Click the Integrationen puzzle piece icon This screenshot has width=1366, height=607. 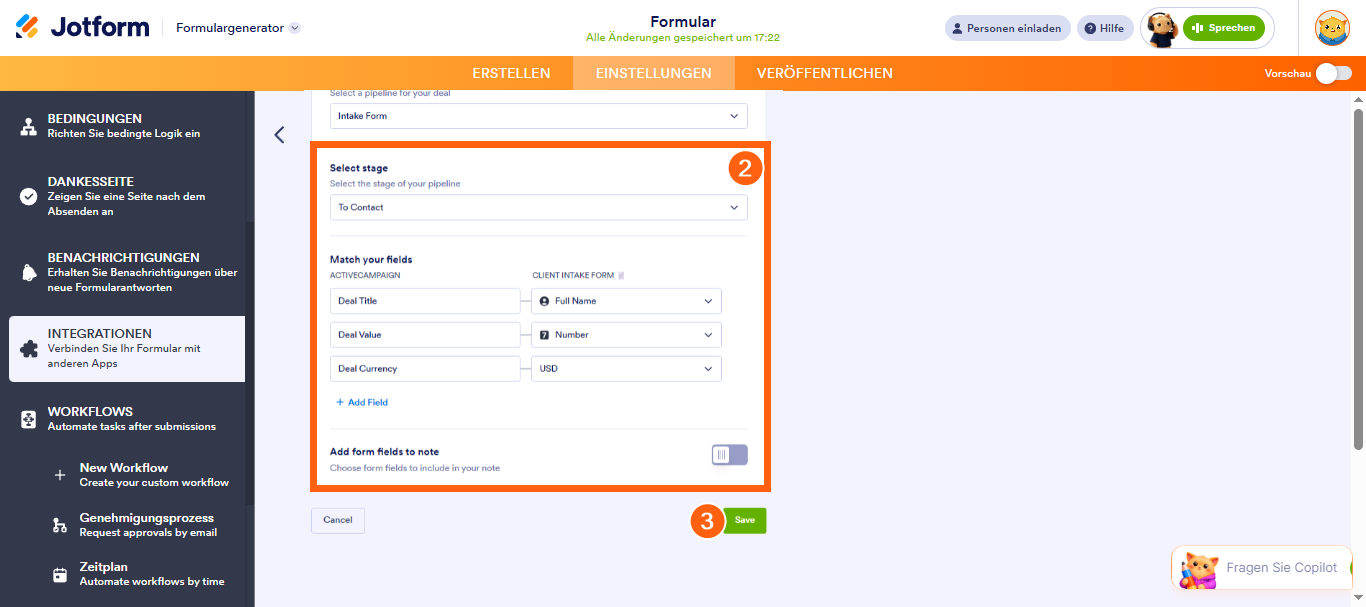pyautogui.click(x=29, y=349)
